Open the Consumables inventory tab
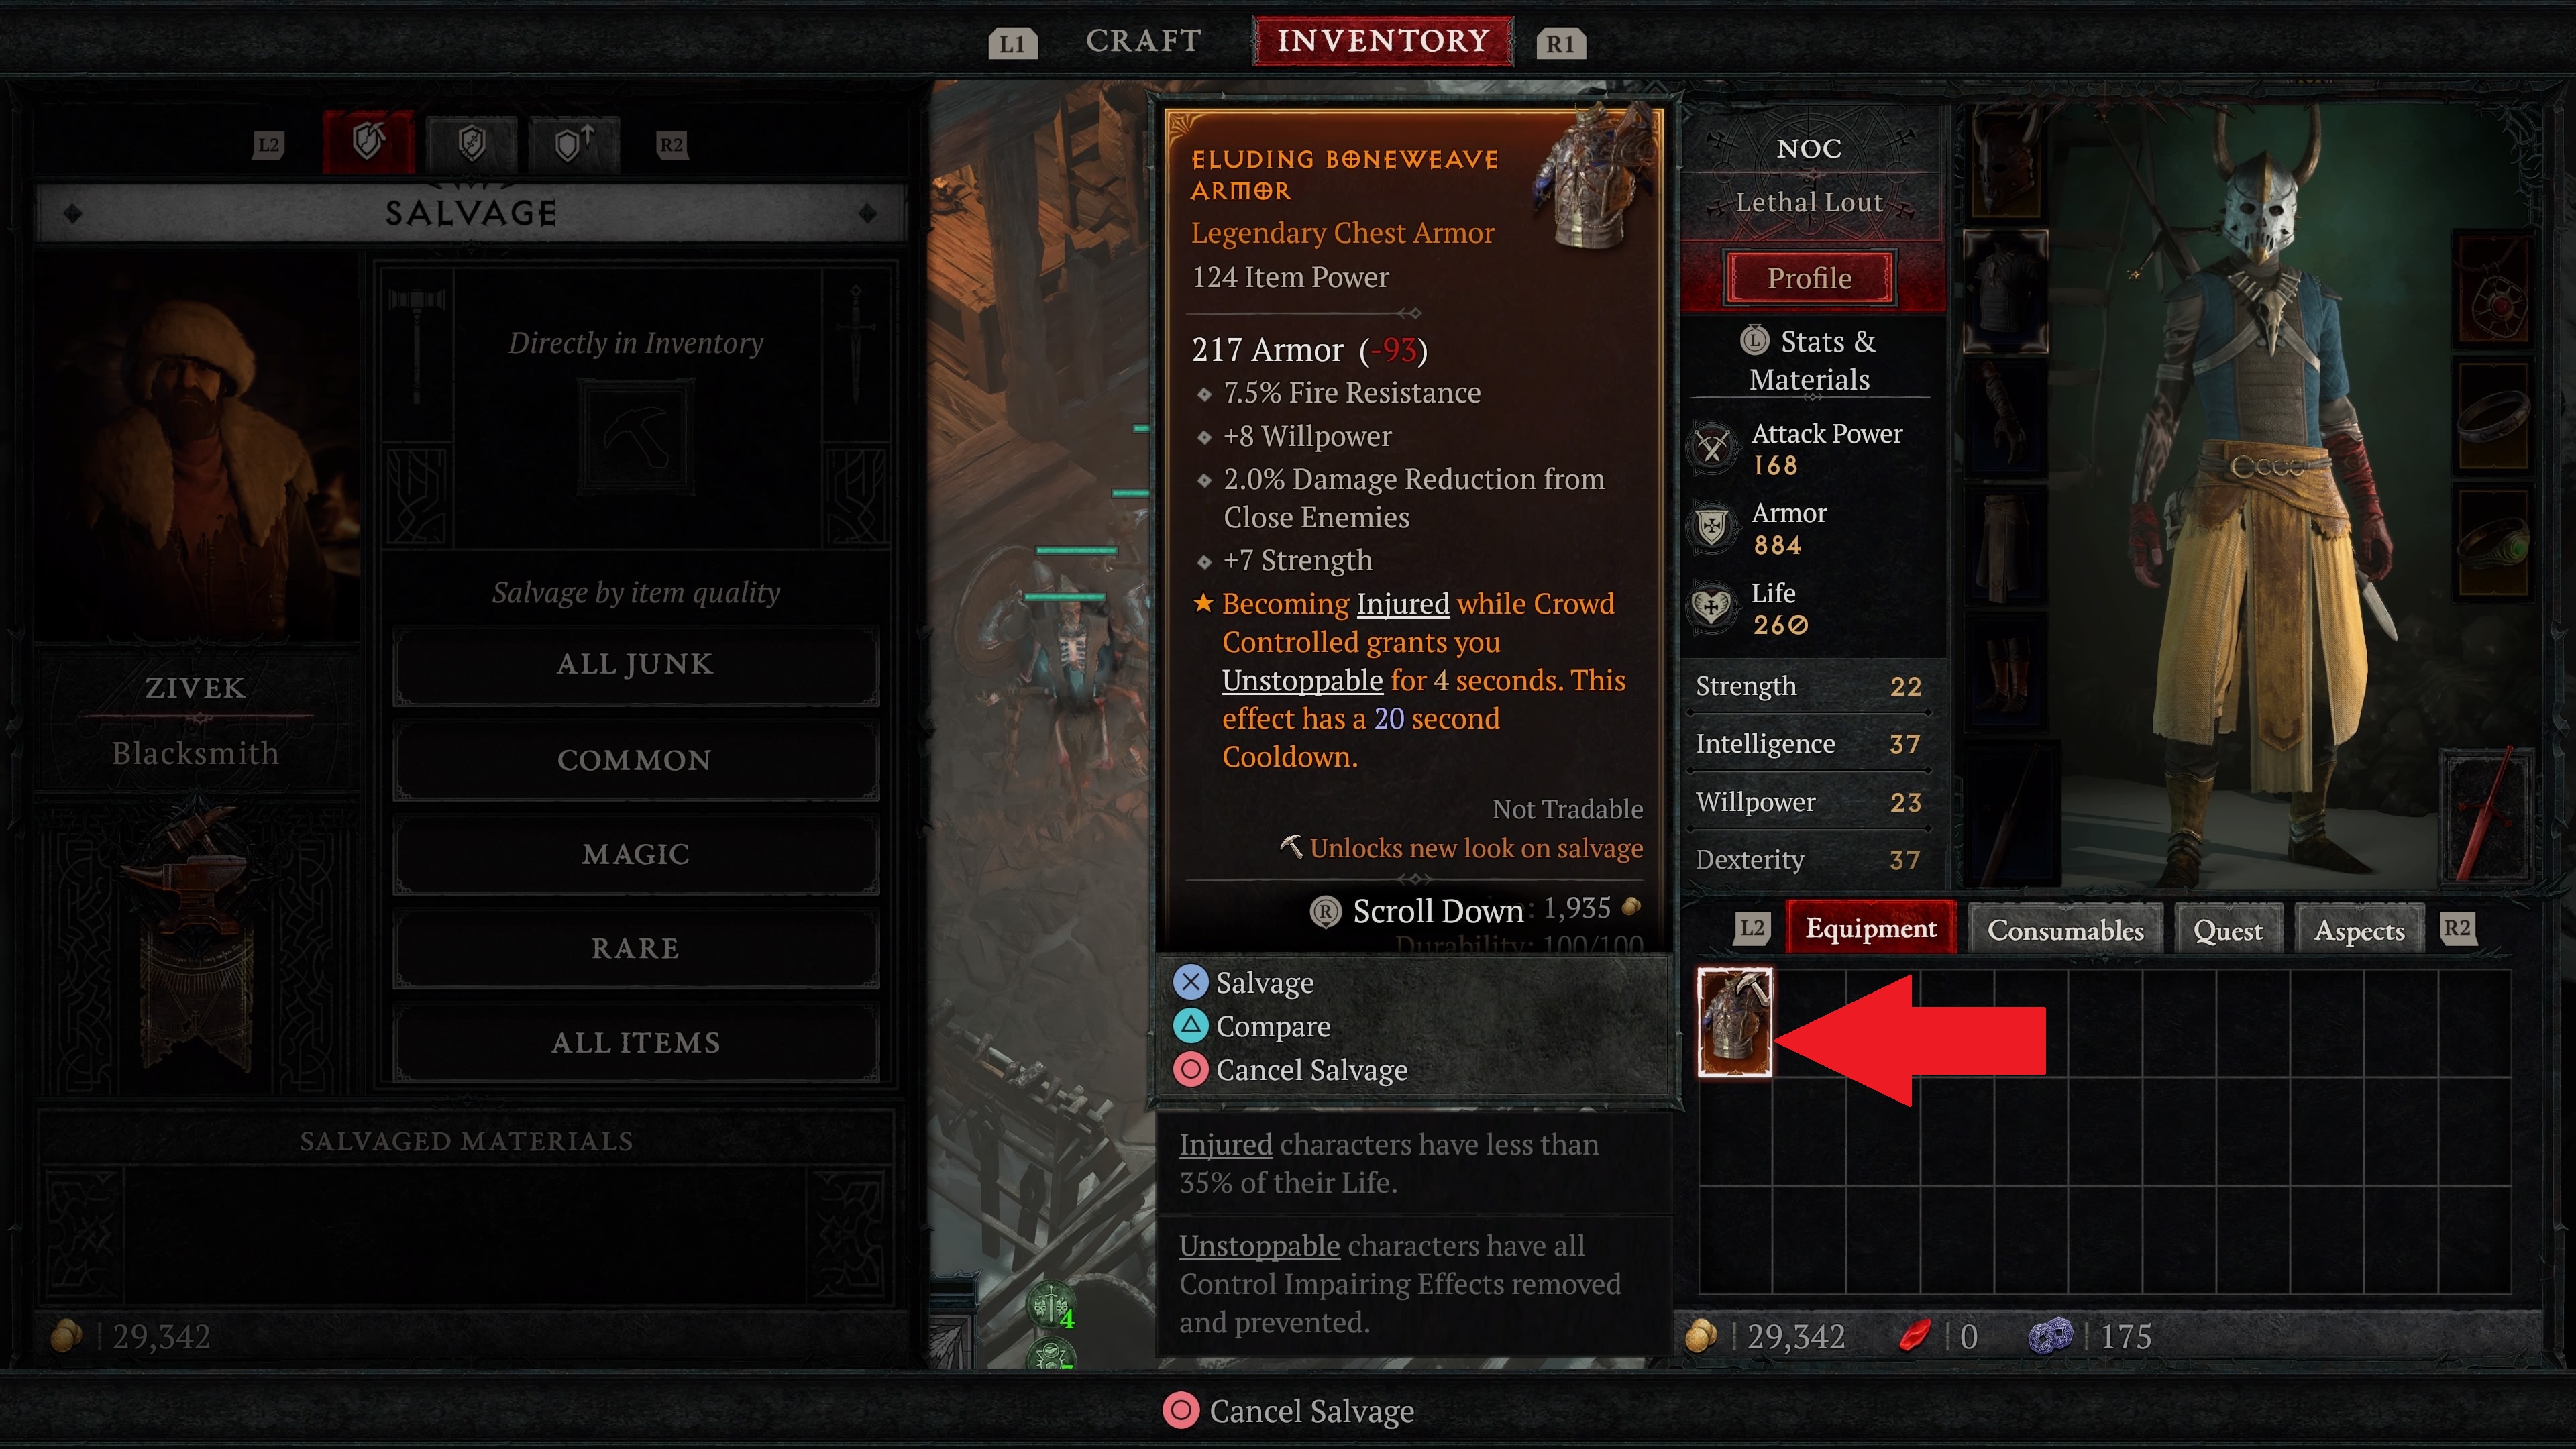Image resolution: width=2576 pixels, height=1449 pixels. click(2065, 930)
